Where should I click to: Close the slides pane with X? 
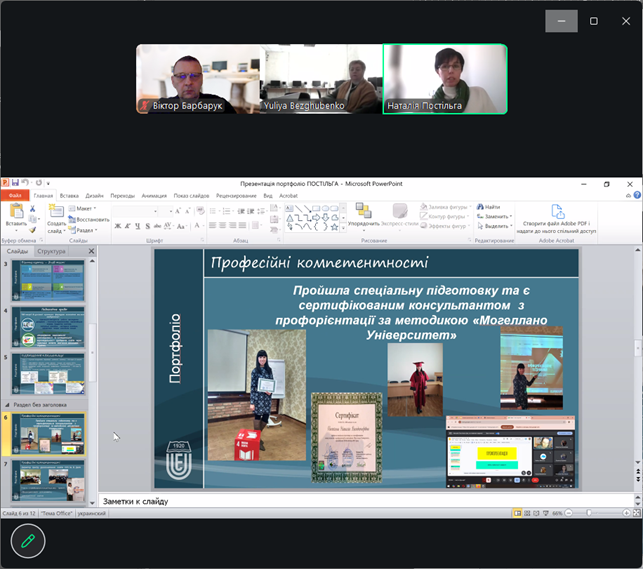tap(91, 251)
